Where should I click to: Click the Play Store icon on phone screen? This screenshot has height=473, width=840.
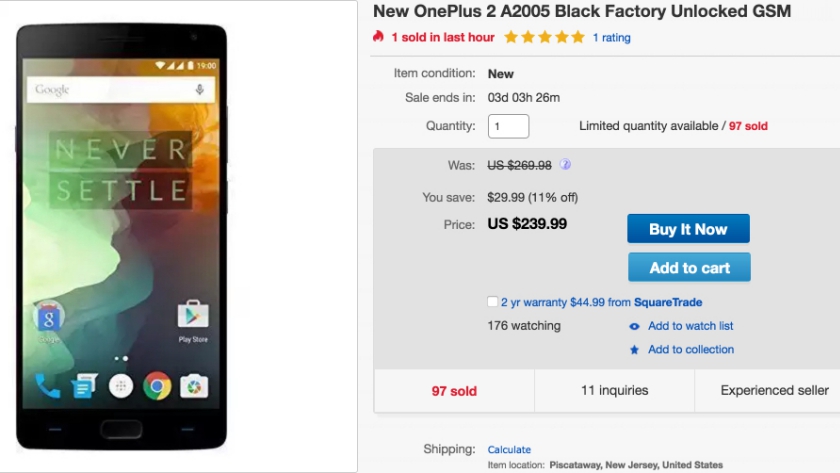point(192,316)
